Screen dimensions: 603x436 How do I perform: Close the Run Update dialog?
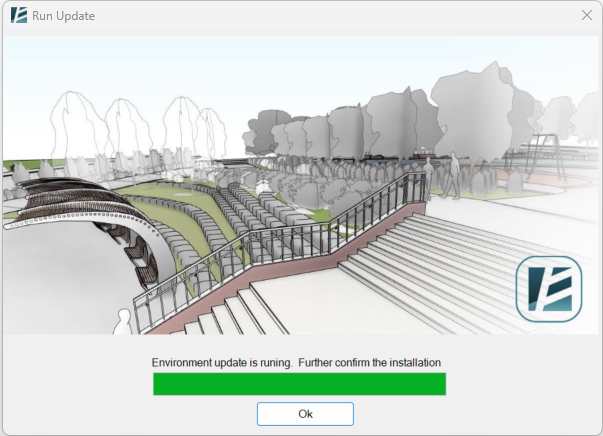point(586,15)
